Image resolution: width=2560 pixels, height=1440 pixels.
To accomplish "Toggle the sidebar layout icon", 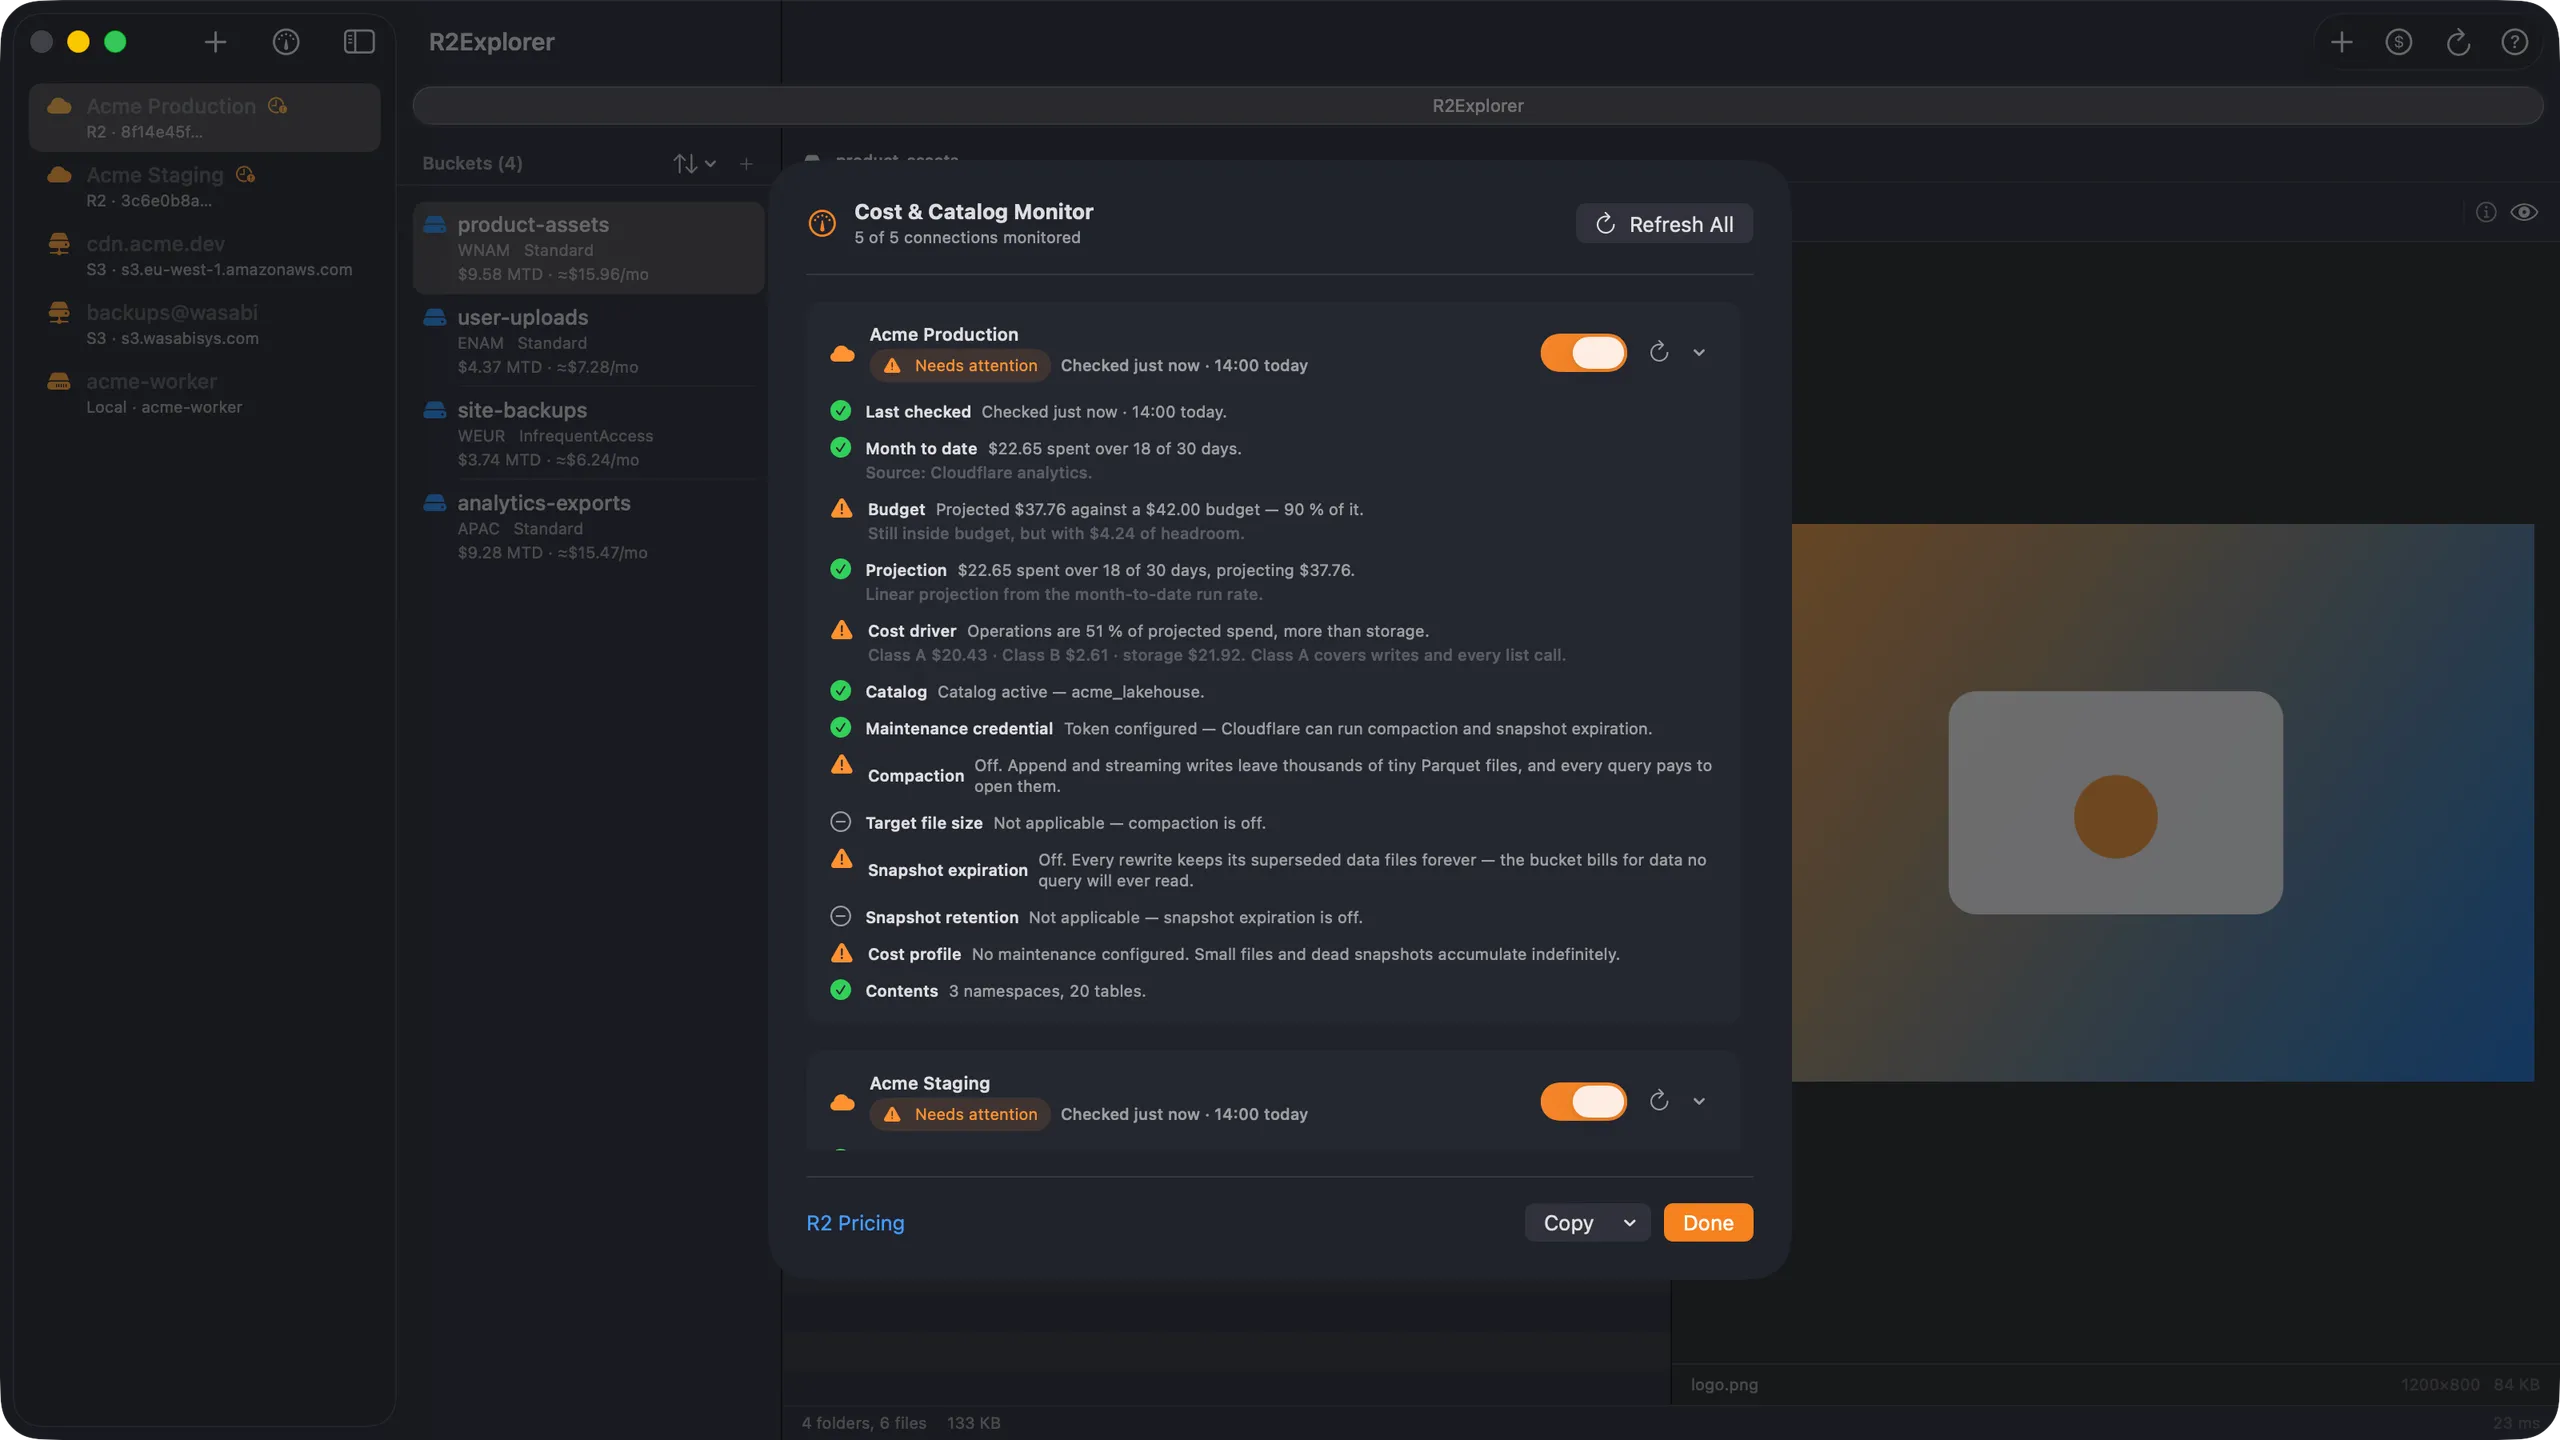I will (x=359, y=42).
